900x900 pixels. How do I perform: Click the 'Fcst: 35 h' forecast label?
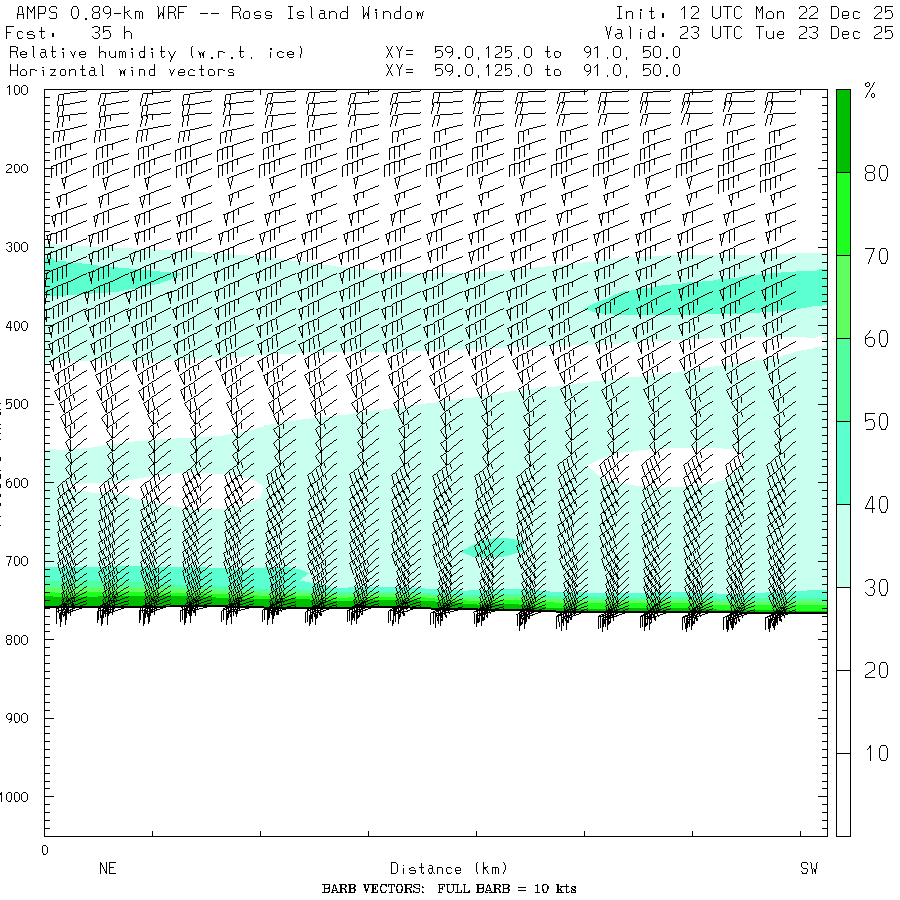click(x=68, y=33)
